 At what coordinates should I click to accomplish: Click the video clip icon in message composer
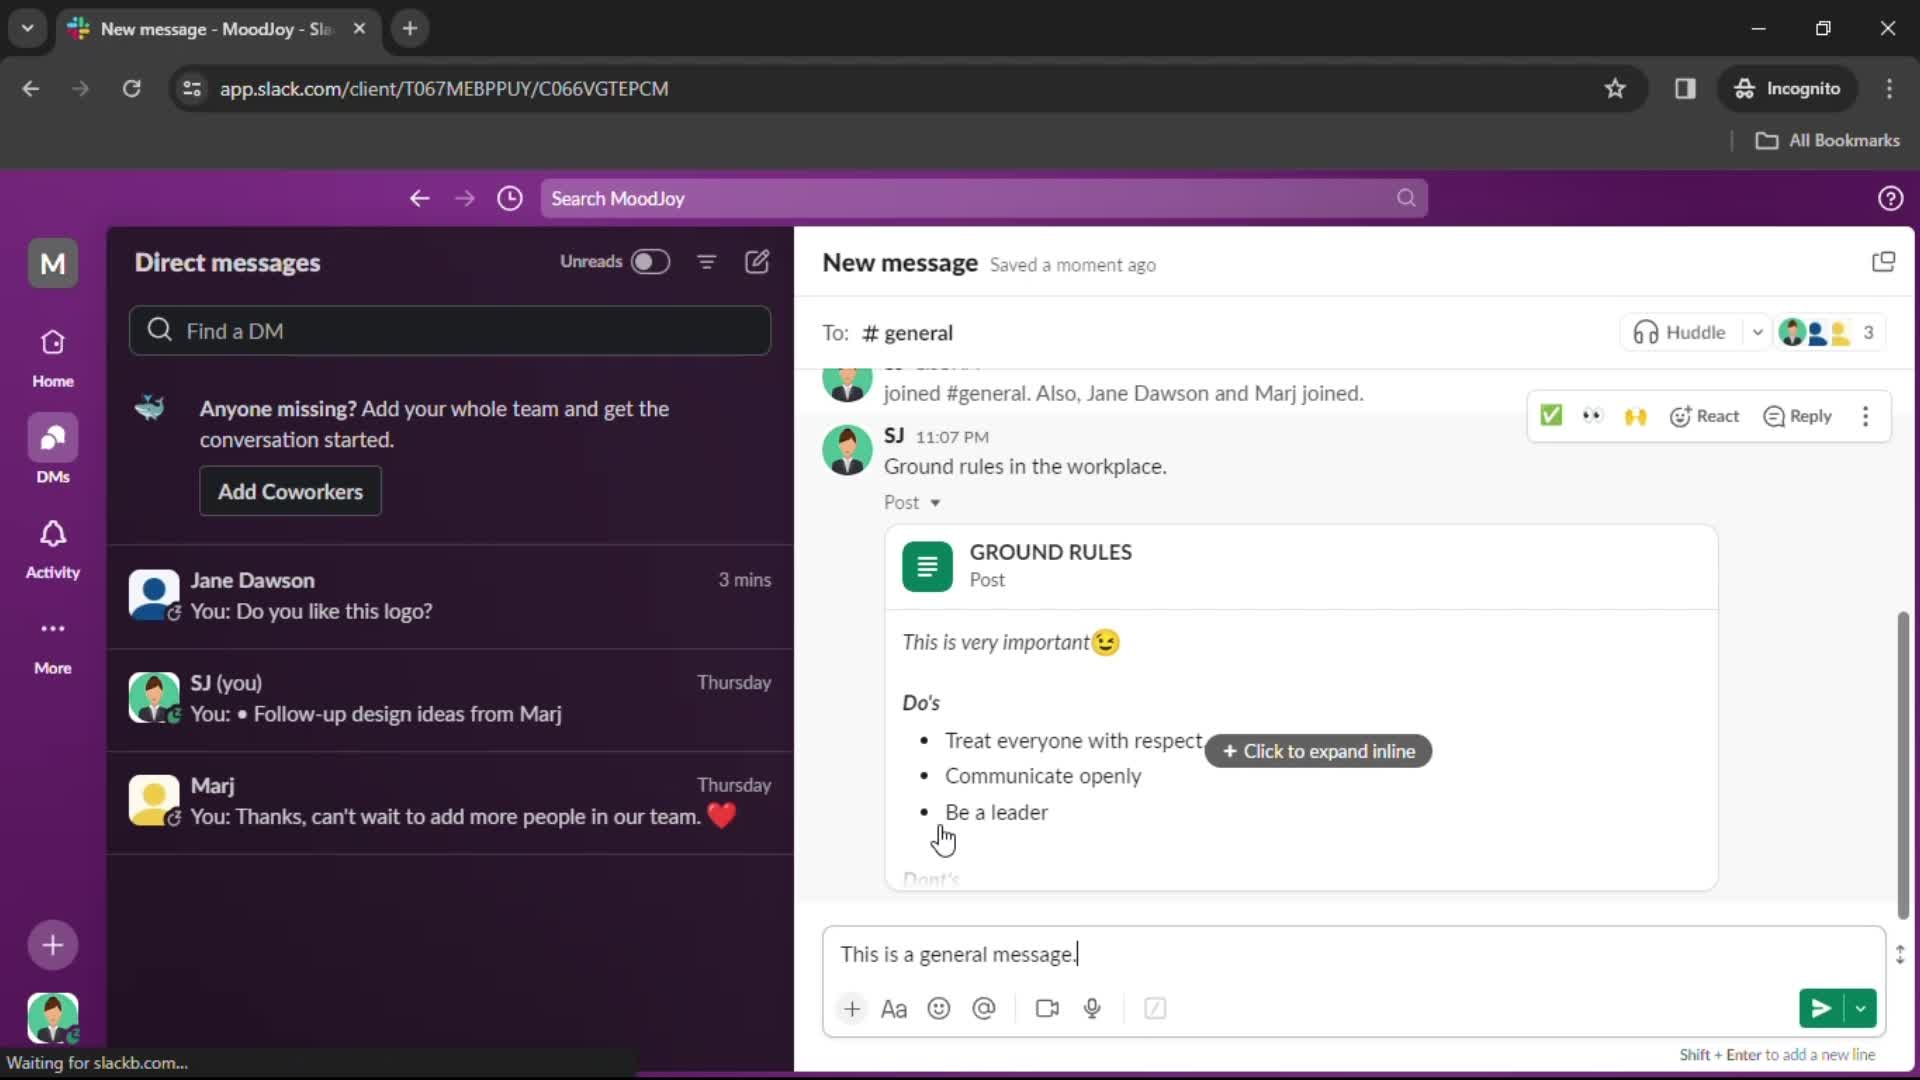pyautogui.click(x=1046, y=1009)
